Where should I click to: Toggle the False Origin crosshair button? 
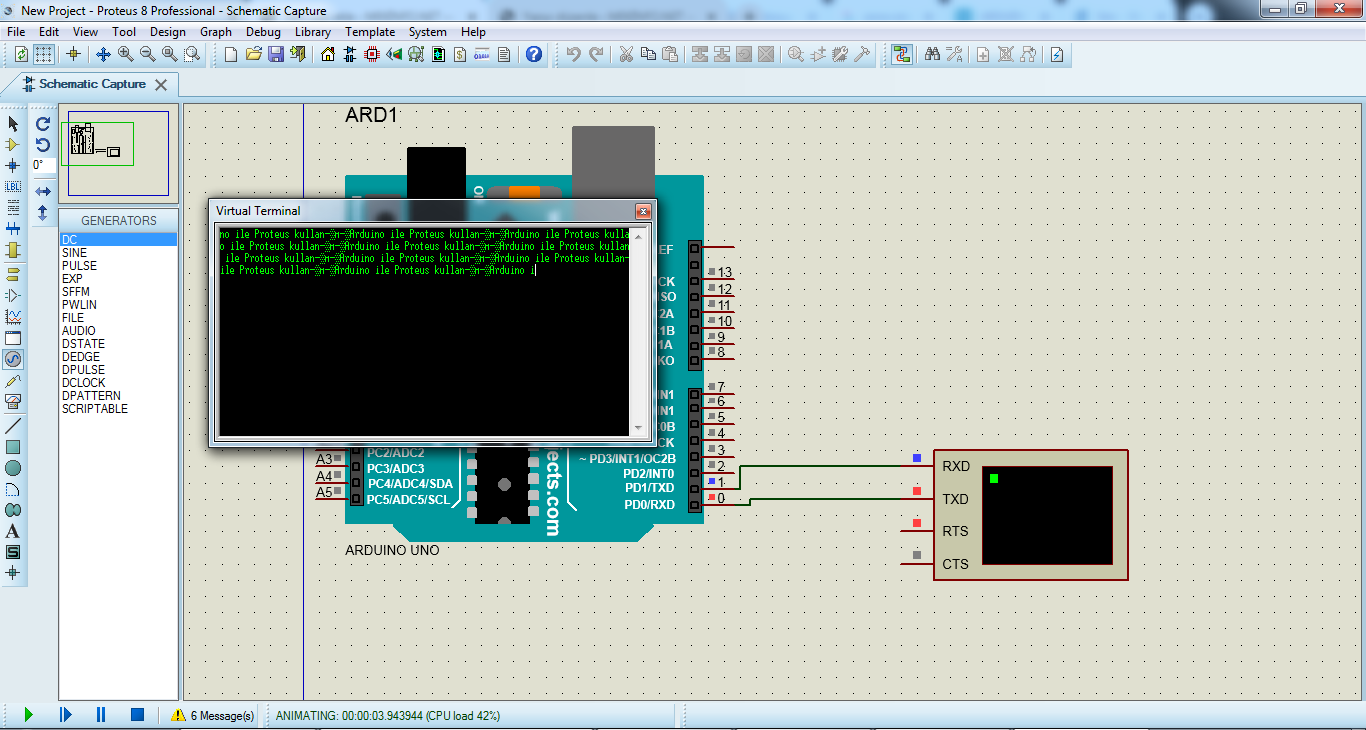(73, 54)
